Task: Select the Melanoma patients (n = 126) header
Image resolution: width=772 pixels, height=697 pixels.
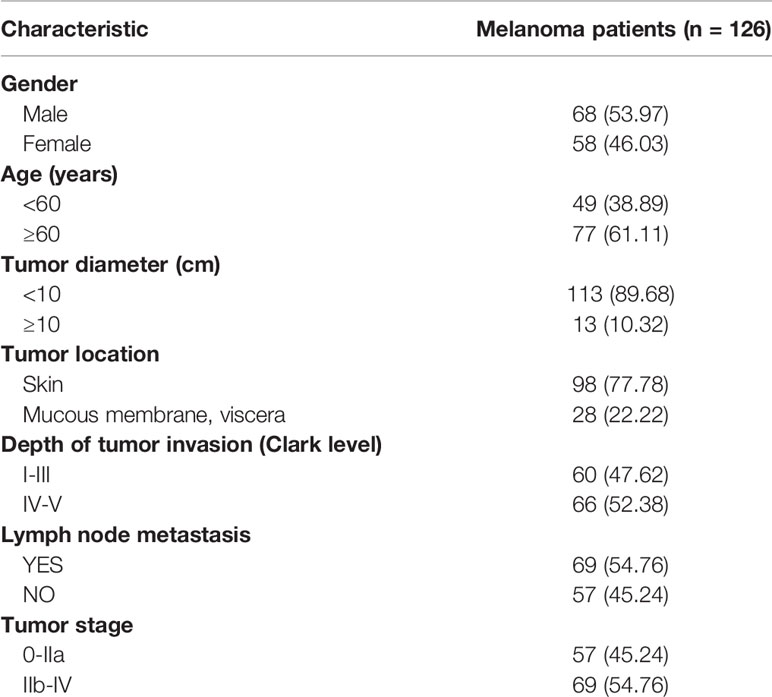Action: pyautogui.click(x=623, y=30)
